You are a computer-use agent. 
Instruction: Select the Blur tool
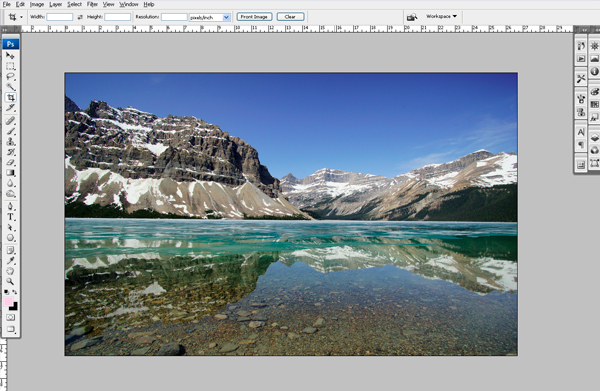10,183
